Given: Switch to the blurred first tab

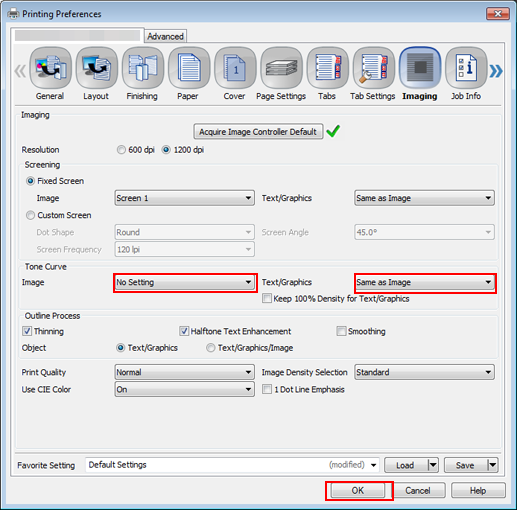Looking at the screenshot, I should click(77, 35).
